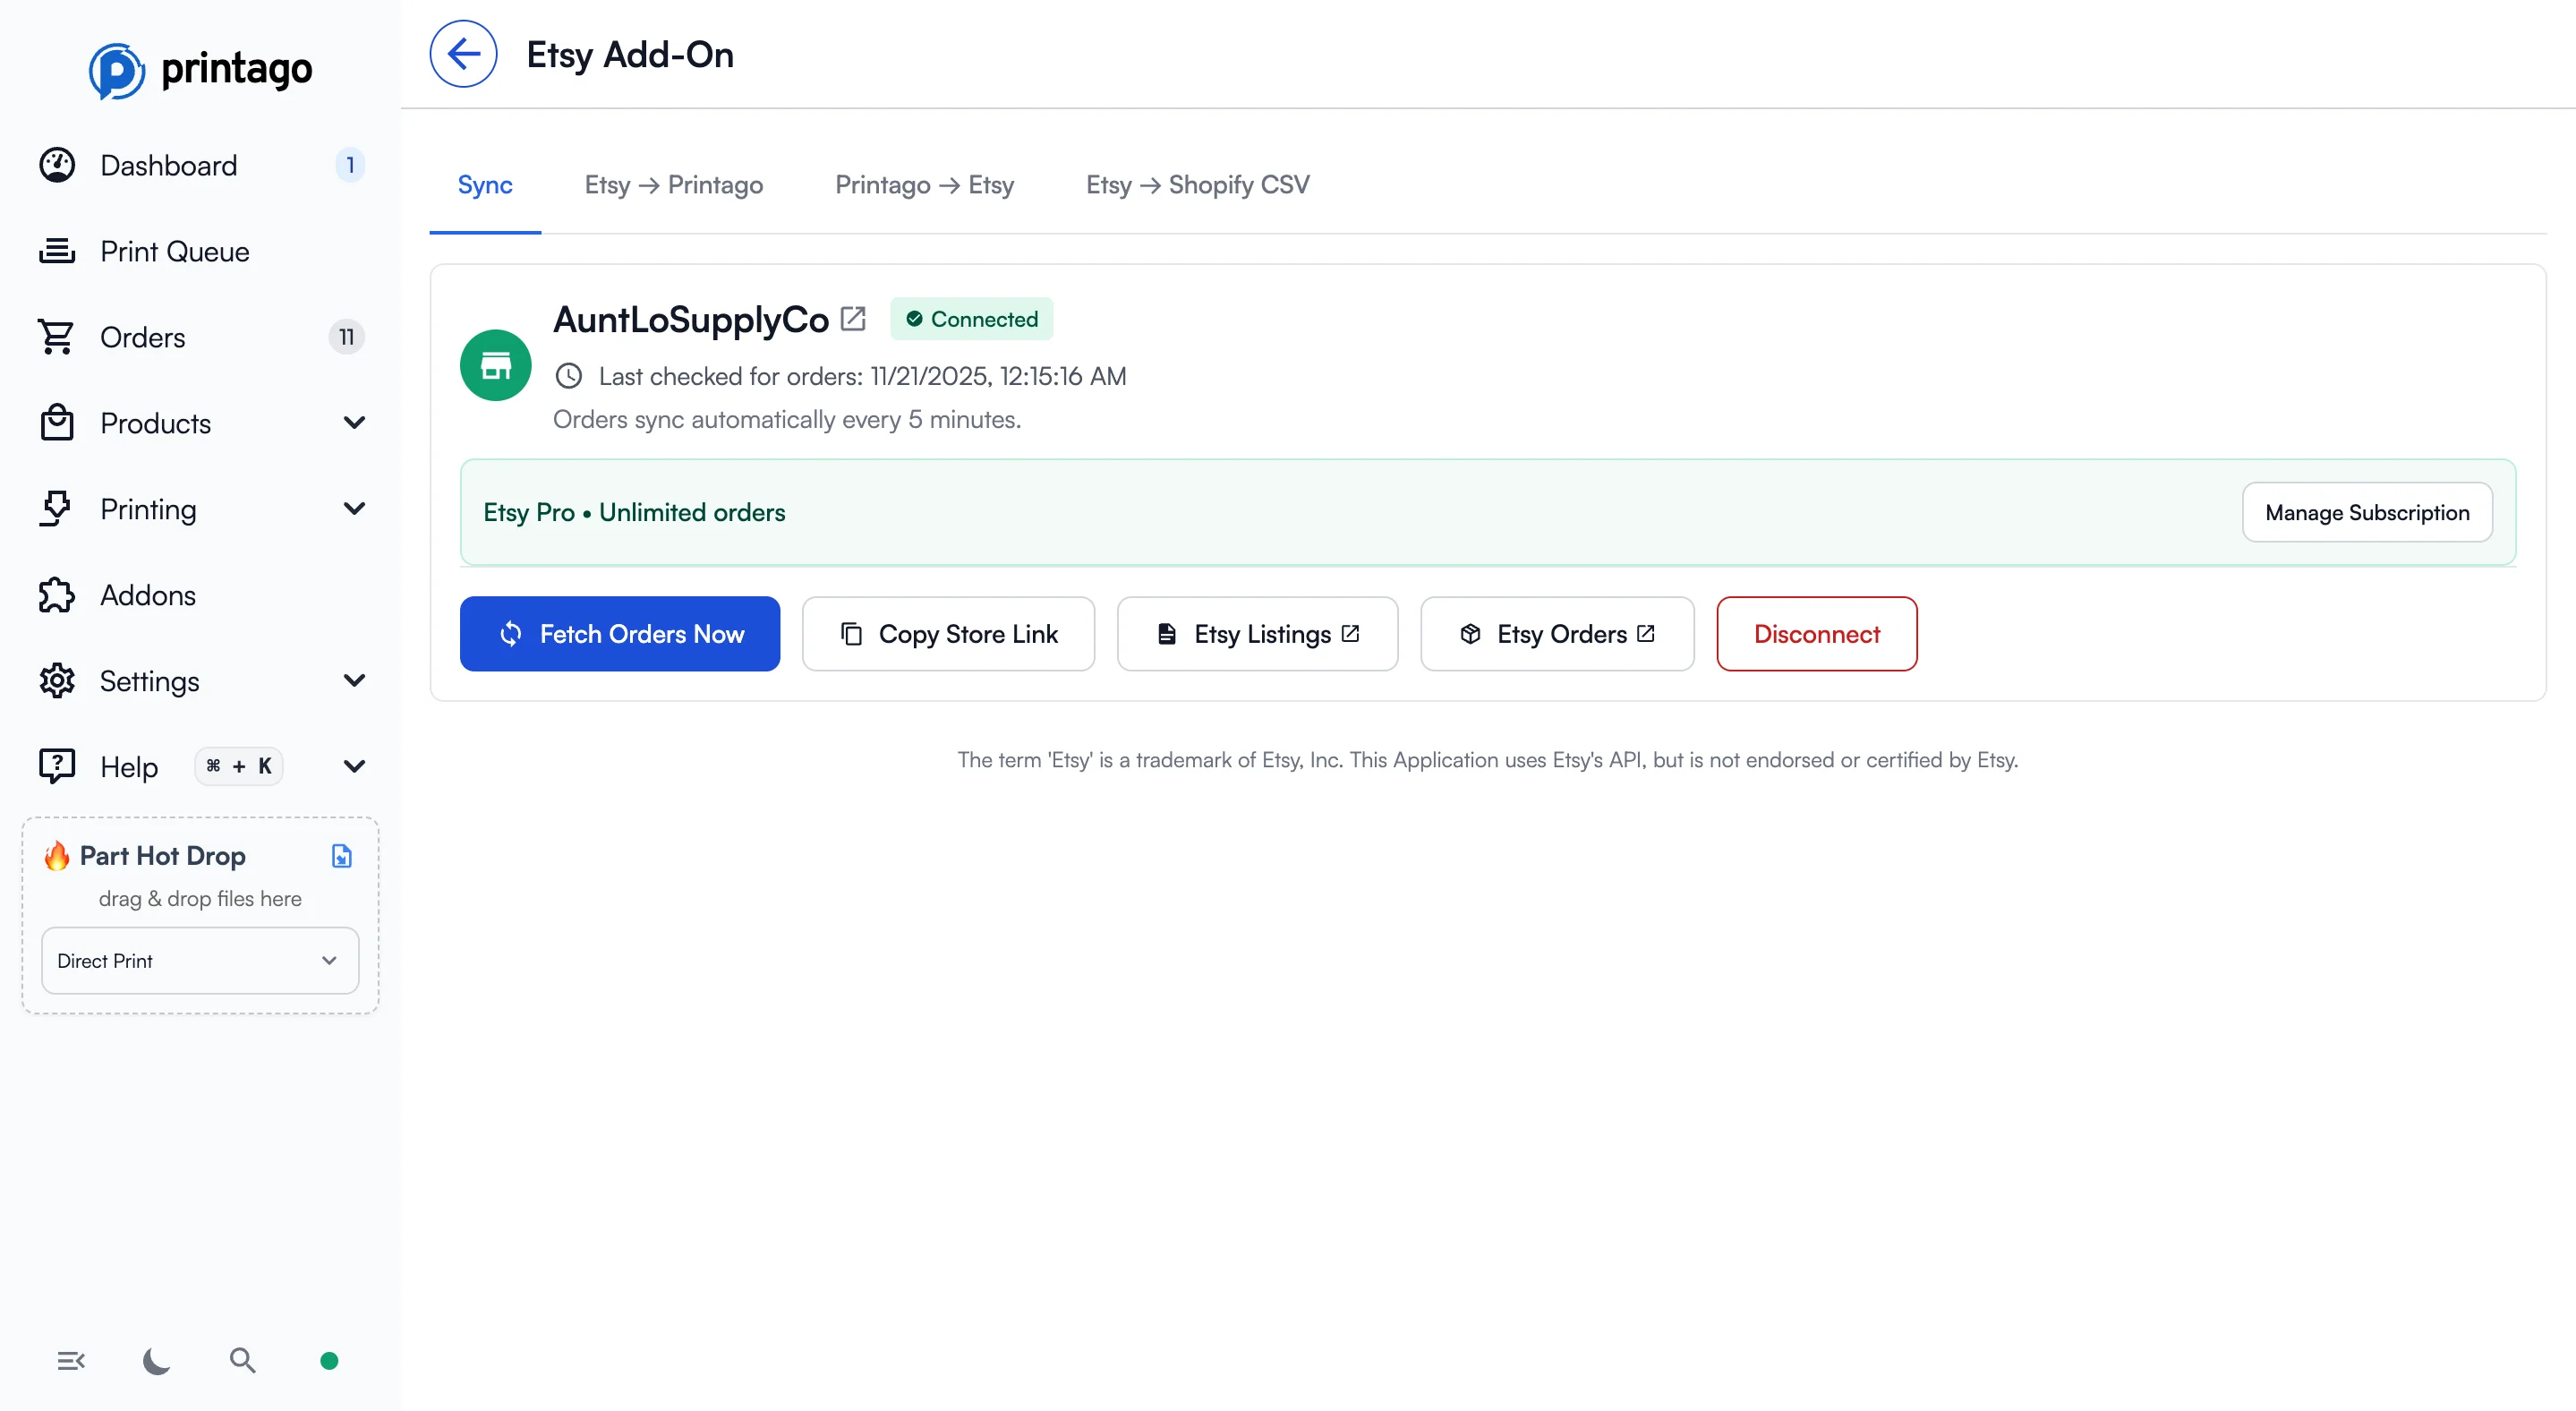Click the Fetch Orders Now button
Screen dimensions: 2576x1411
pos(620,634)
